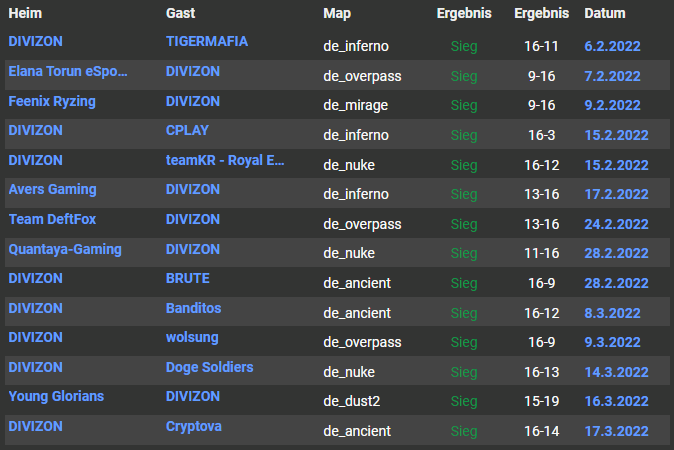Click the Heim column header
Viewport: 674px width, 450px height.
(25, 14)
